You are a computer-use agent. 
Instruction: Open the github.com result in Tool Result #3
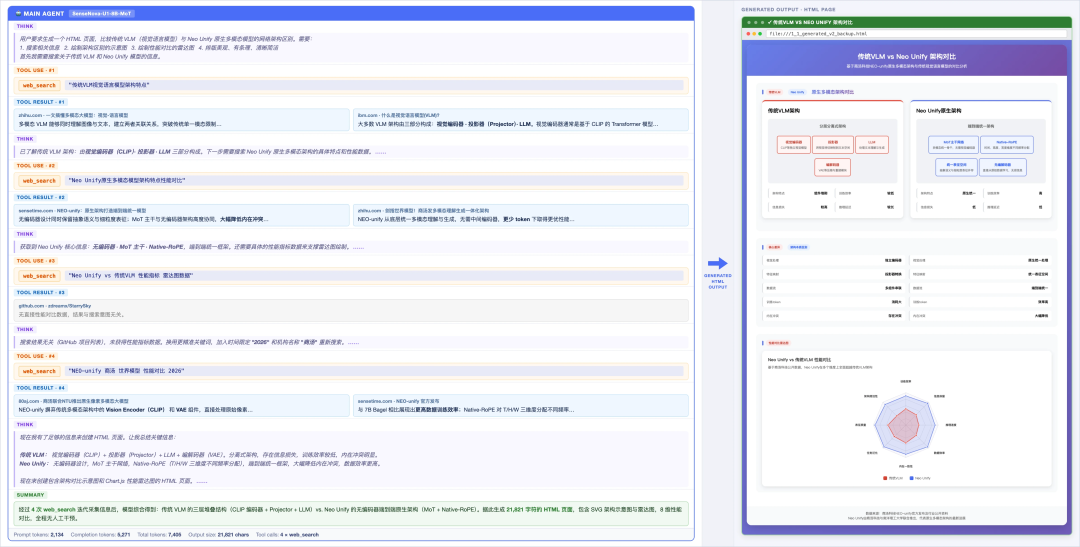[x=352, y=309]
